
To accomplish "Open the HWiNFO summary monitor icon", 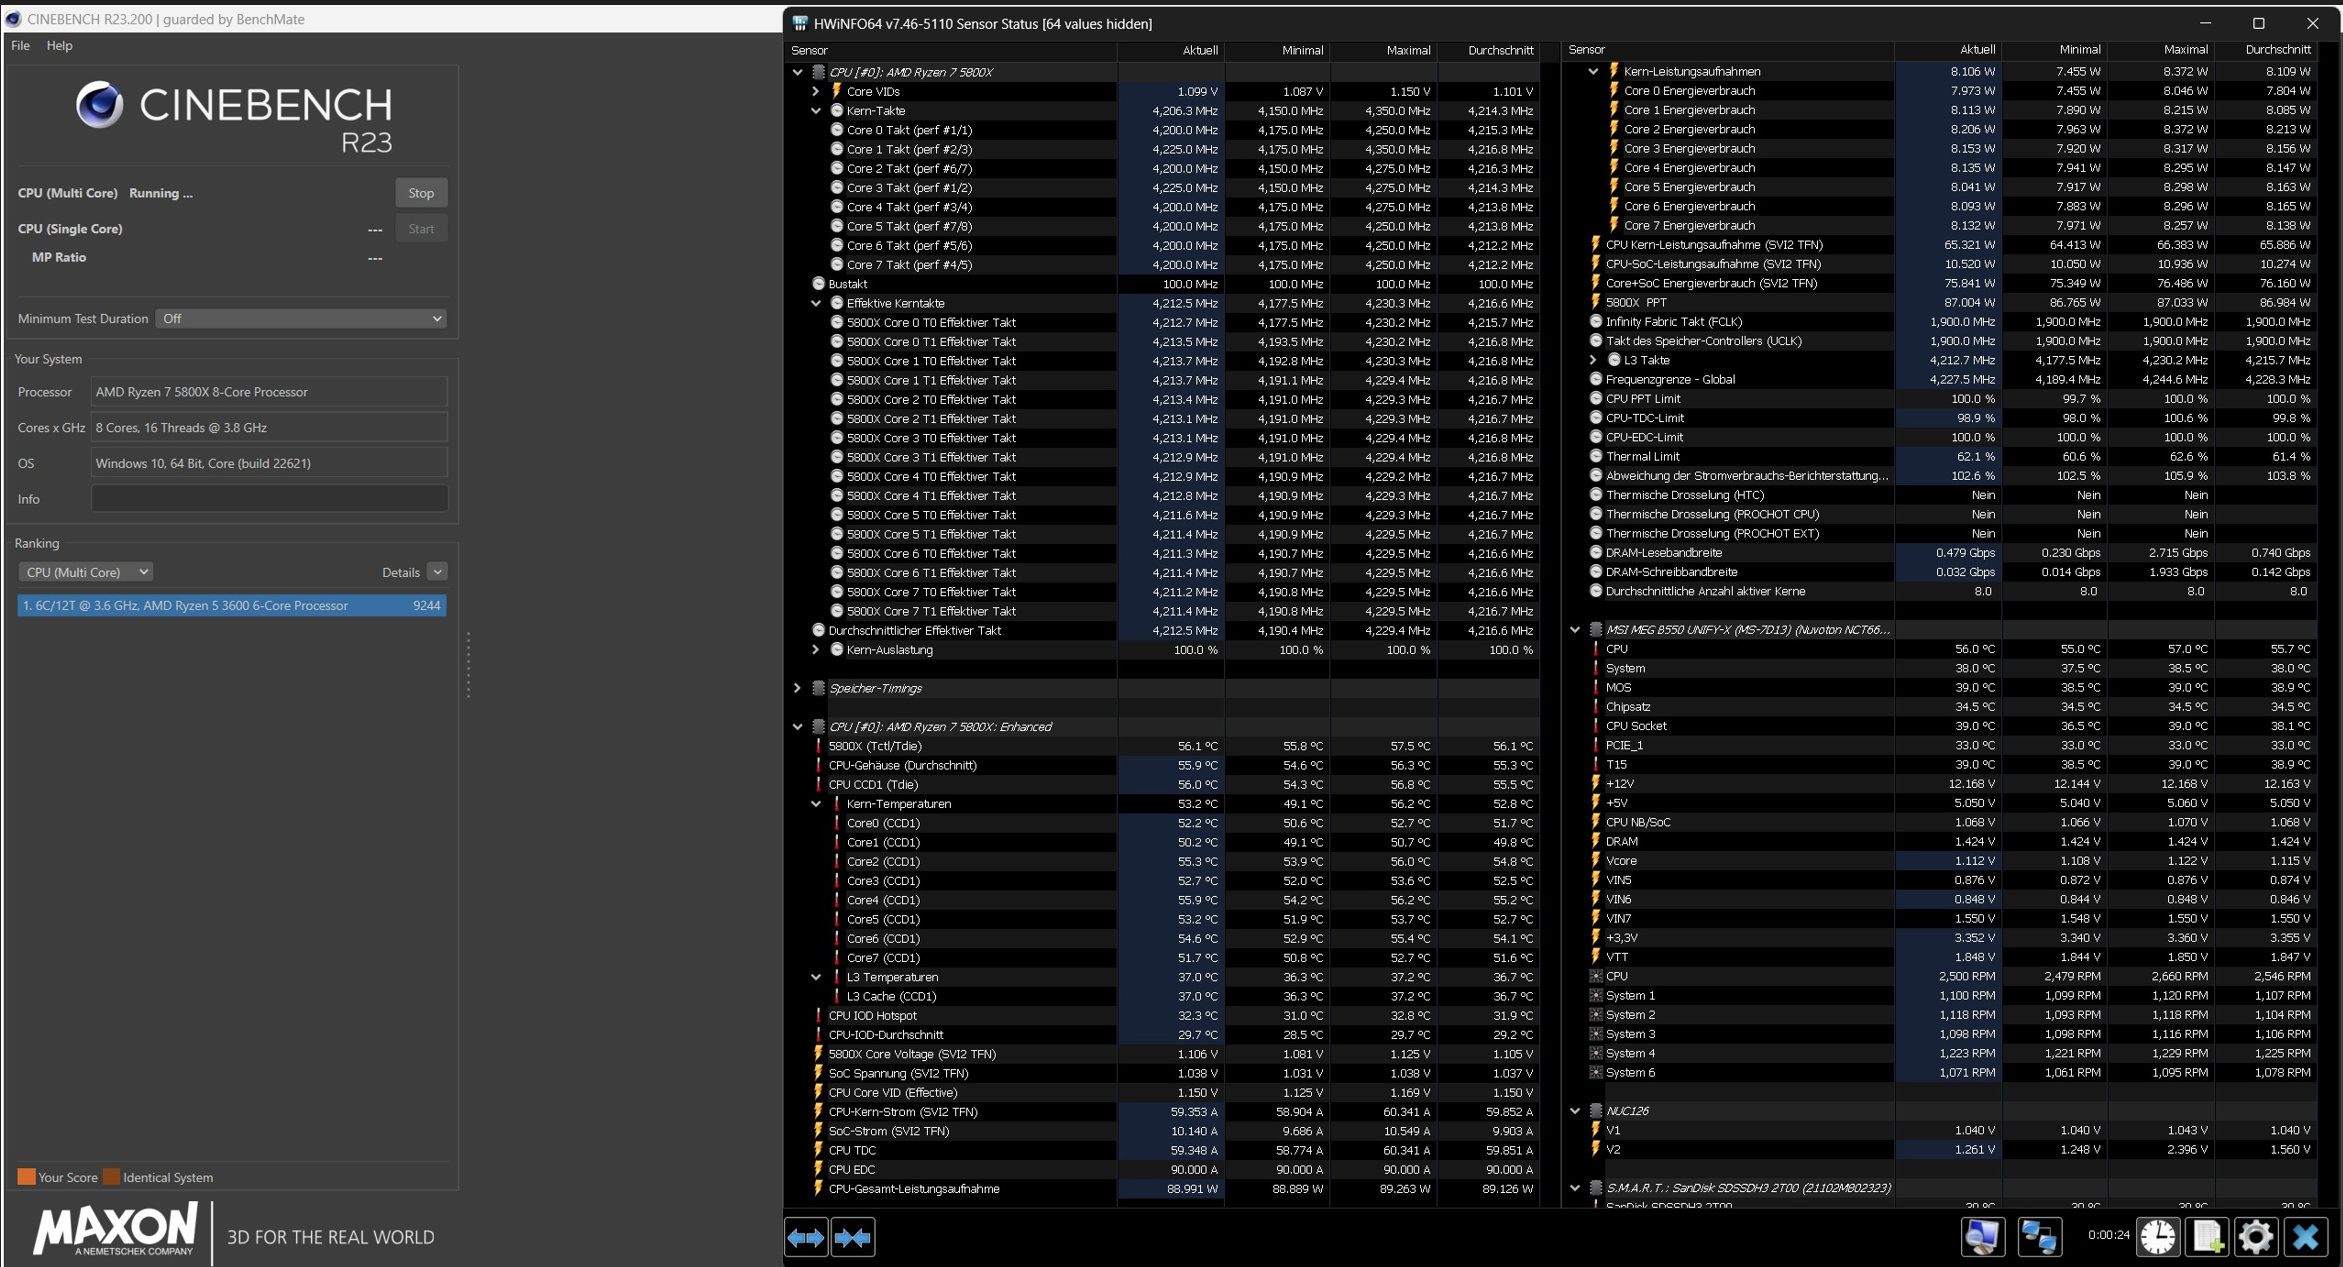I will 1982,1237.
